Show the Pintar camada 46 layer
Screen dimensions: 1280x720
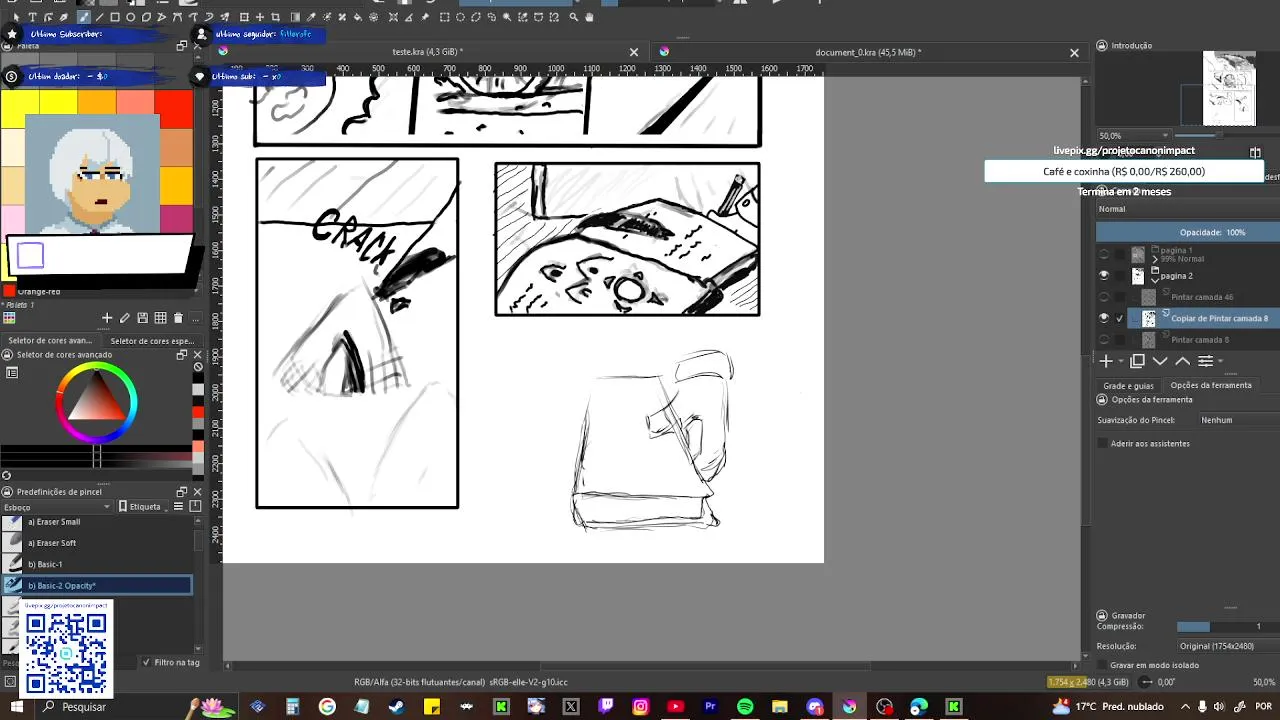tap(1104, 297)
